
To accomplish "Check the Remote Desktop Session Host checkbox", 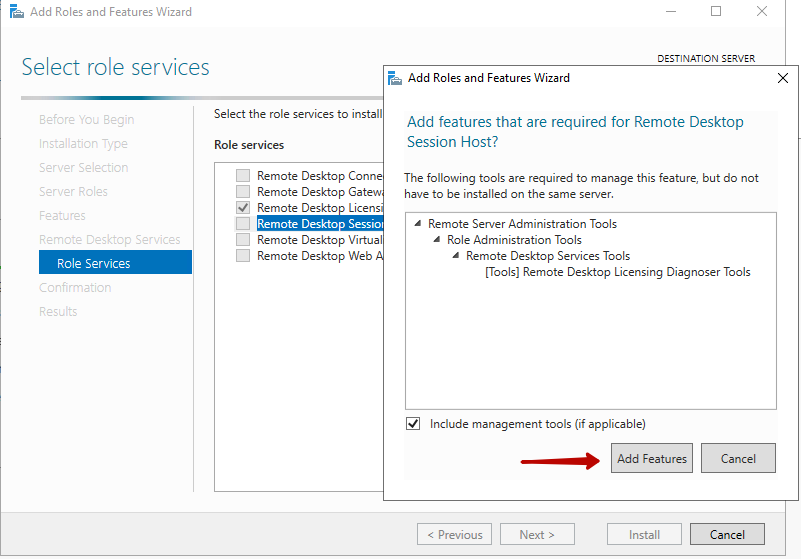I will (243, 224).
